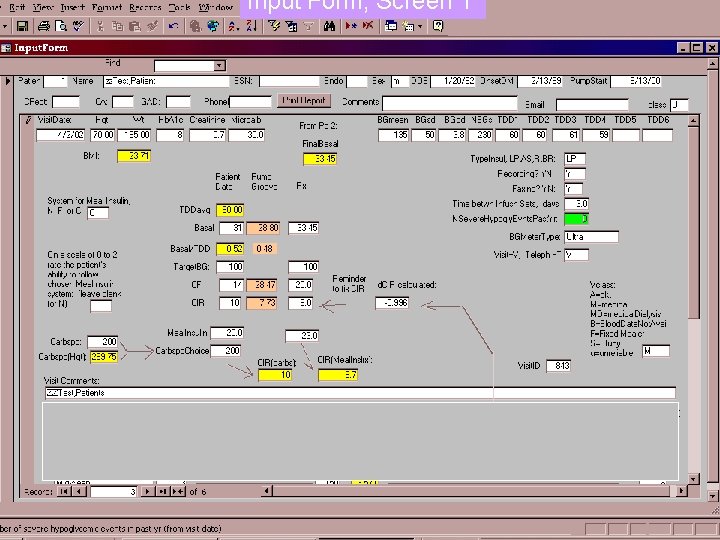The height and width of the screenshot is (540, 720).
Task: Click the Name field with zzTest,Patient
Action: point(166,81)
